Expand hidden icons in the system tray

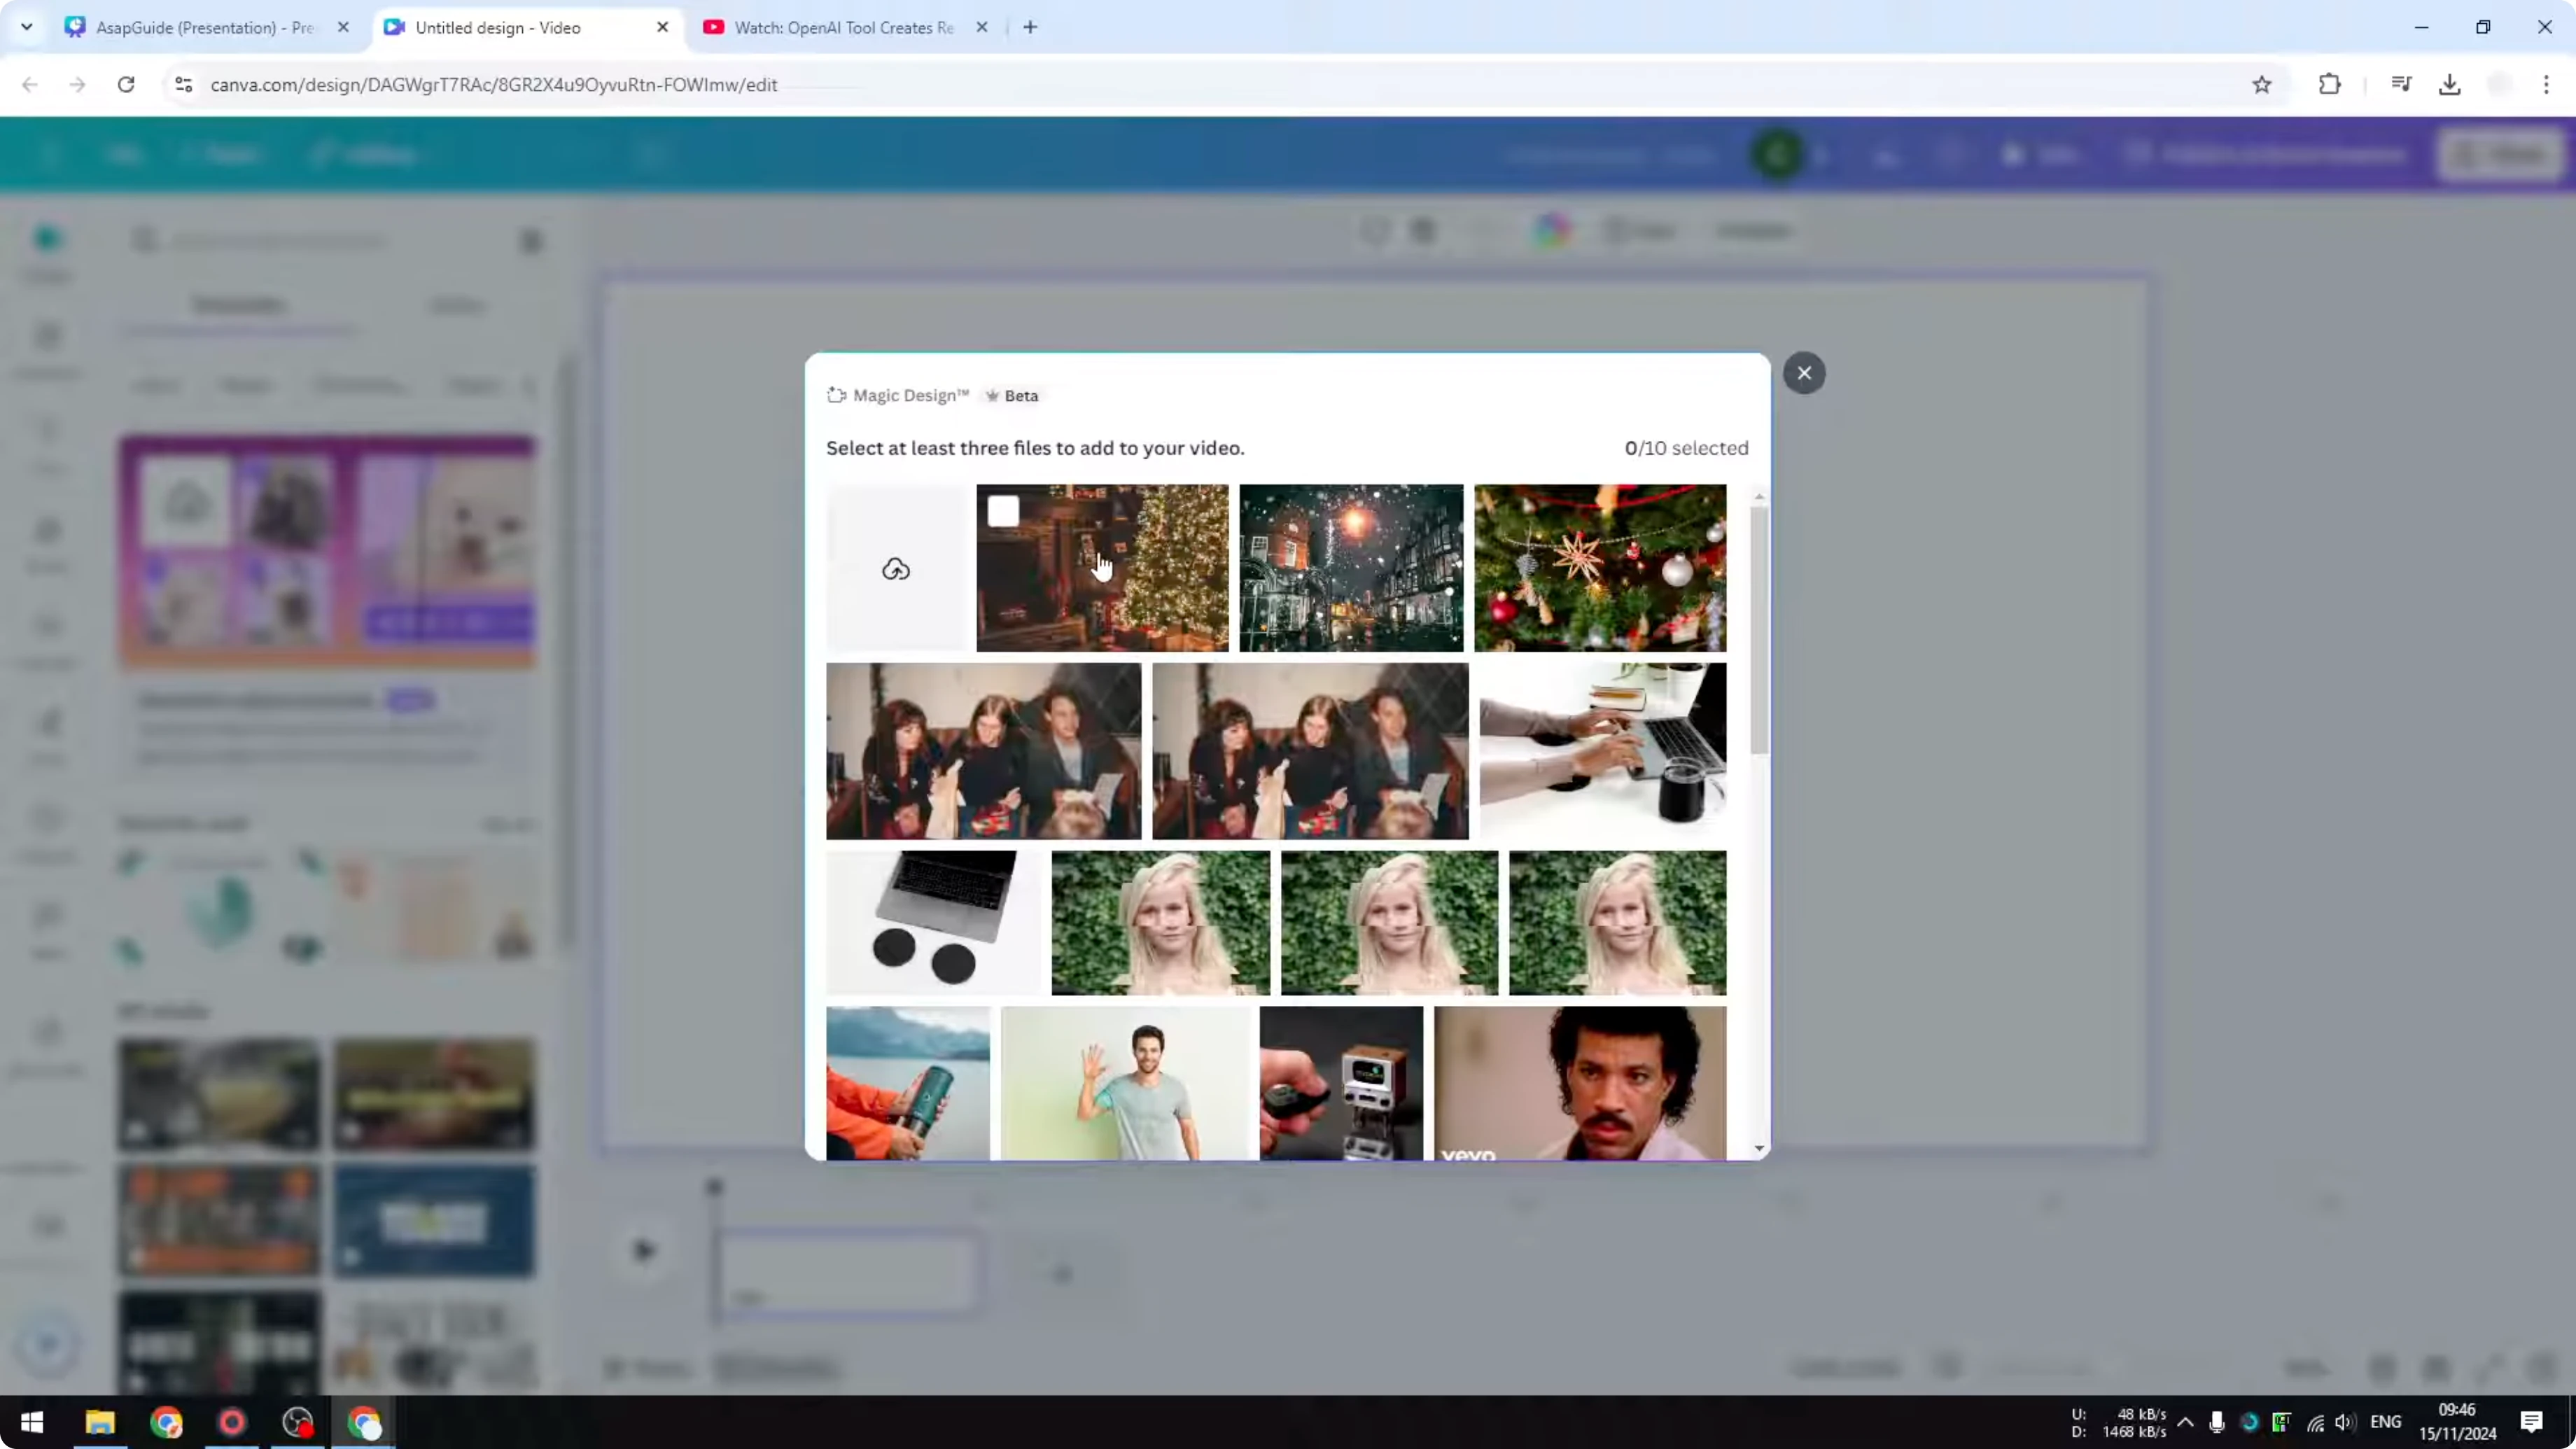tap(2186, 1422)
